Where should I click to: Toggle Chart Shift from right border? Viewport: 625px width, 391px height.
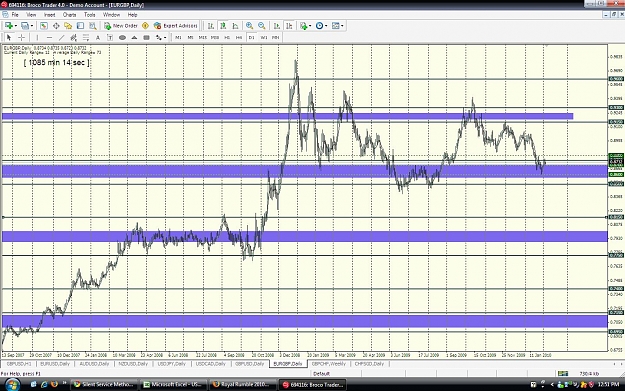pos(289,26)
